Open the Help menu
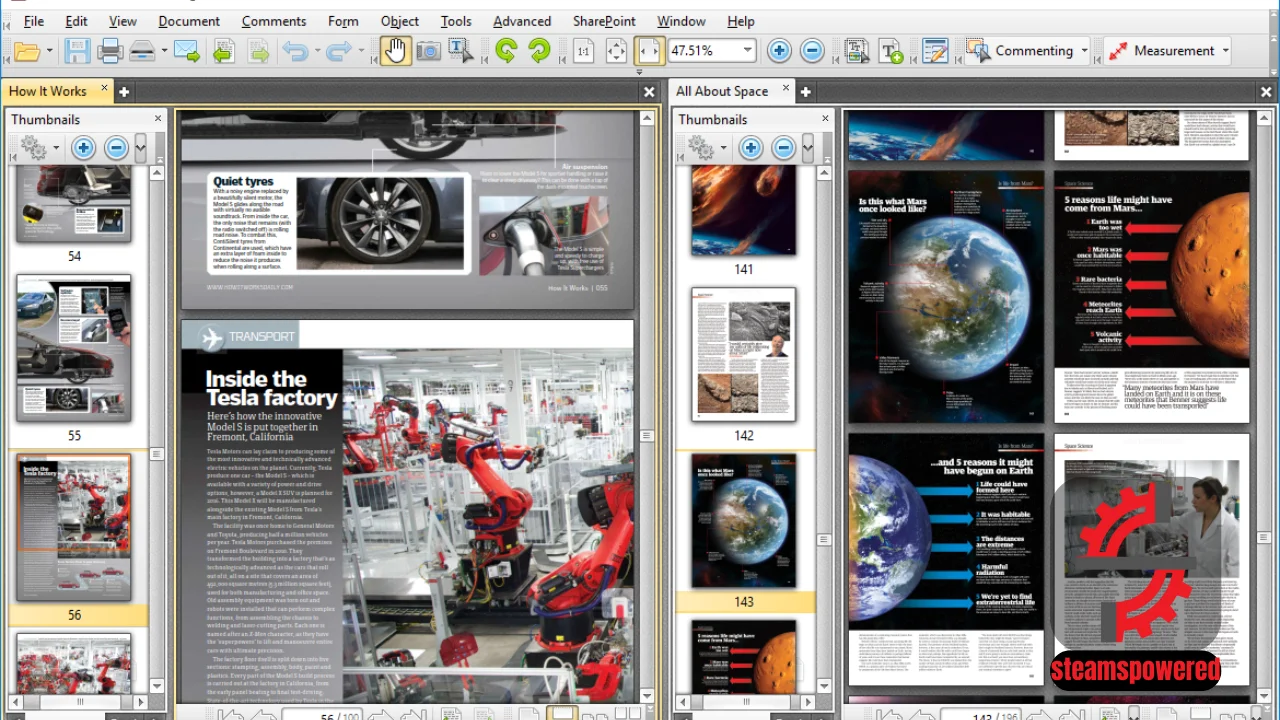Image resolution: width=1280 pixels, height=720 pixels. point(741,21)
